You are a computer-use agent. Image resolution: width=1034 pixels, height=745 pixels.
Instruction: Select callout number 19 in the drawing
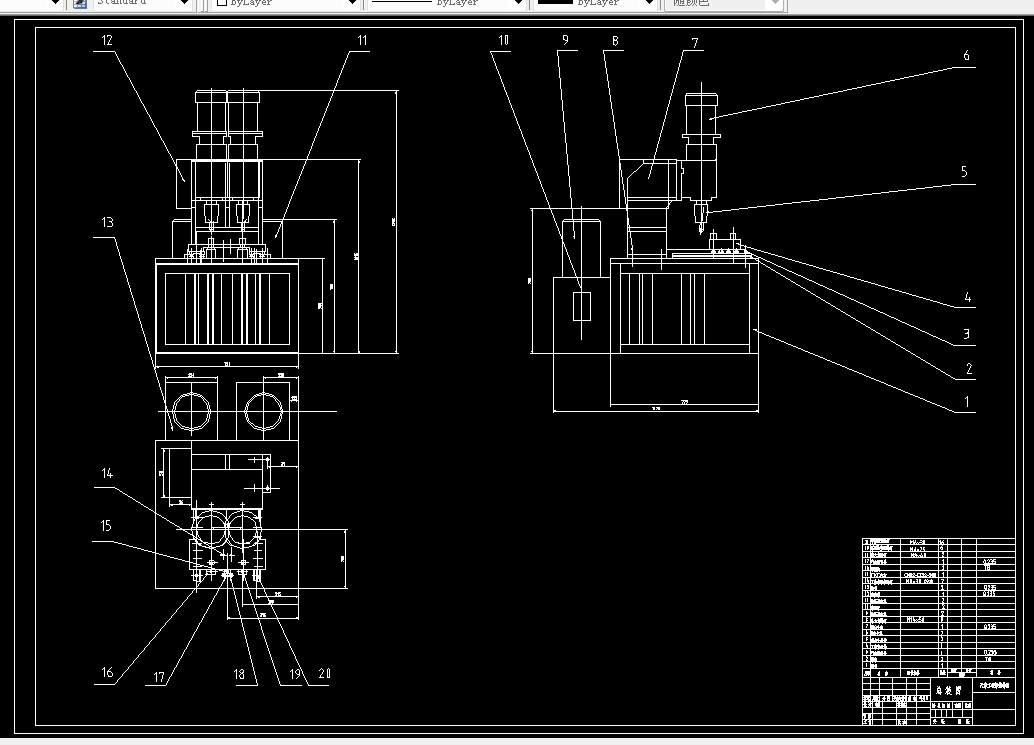[295, 674]
